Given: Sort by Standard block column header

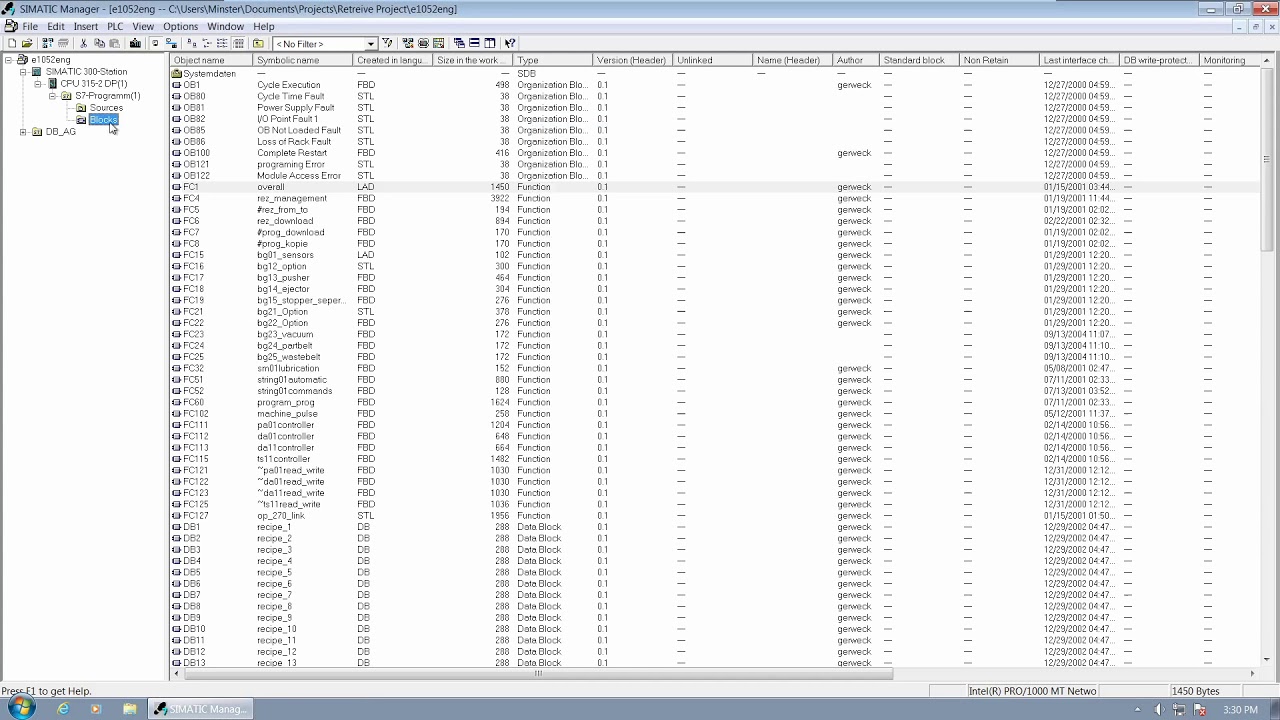Looking at the screenshot, I should 919,60.
